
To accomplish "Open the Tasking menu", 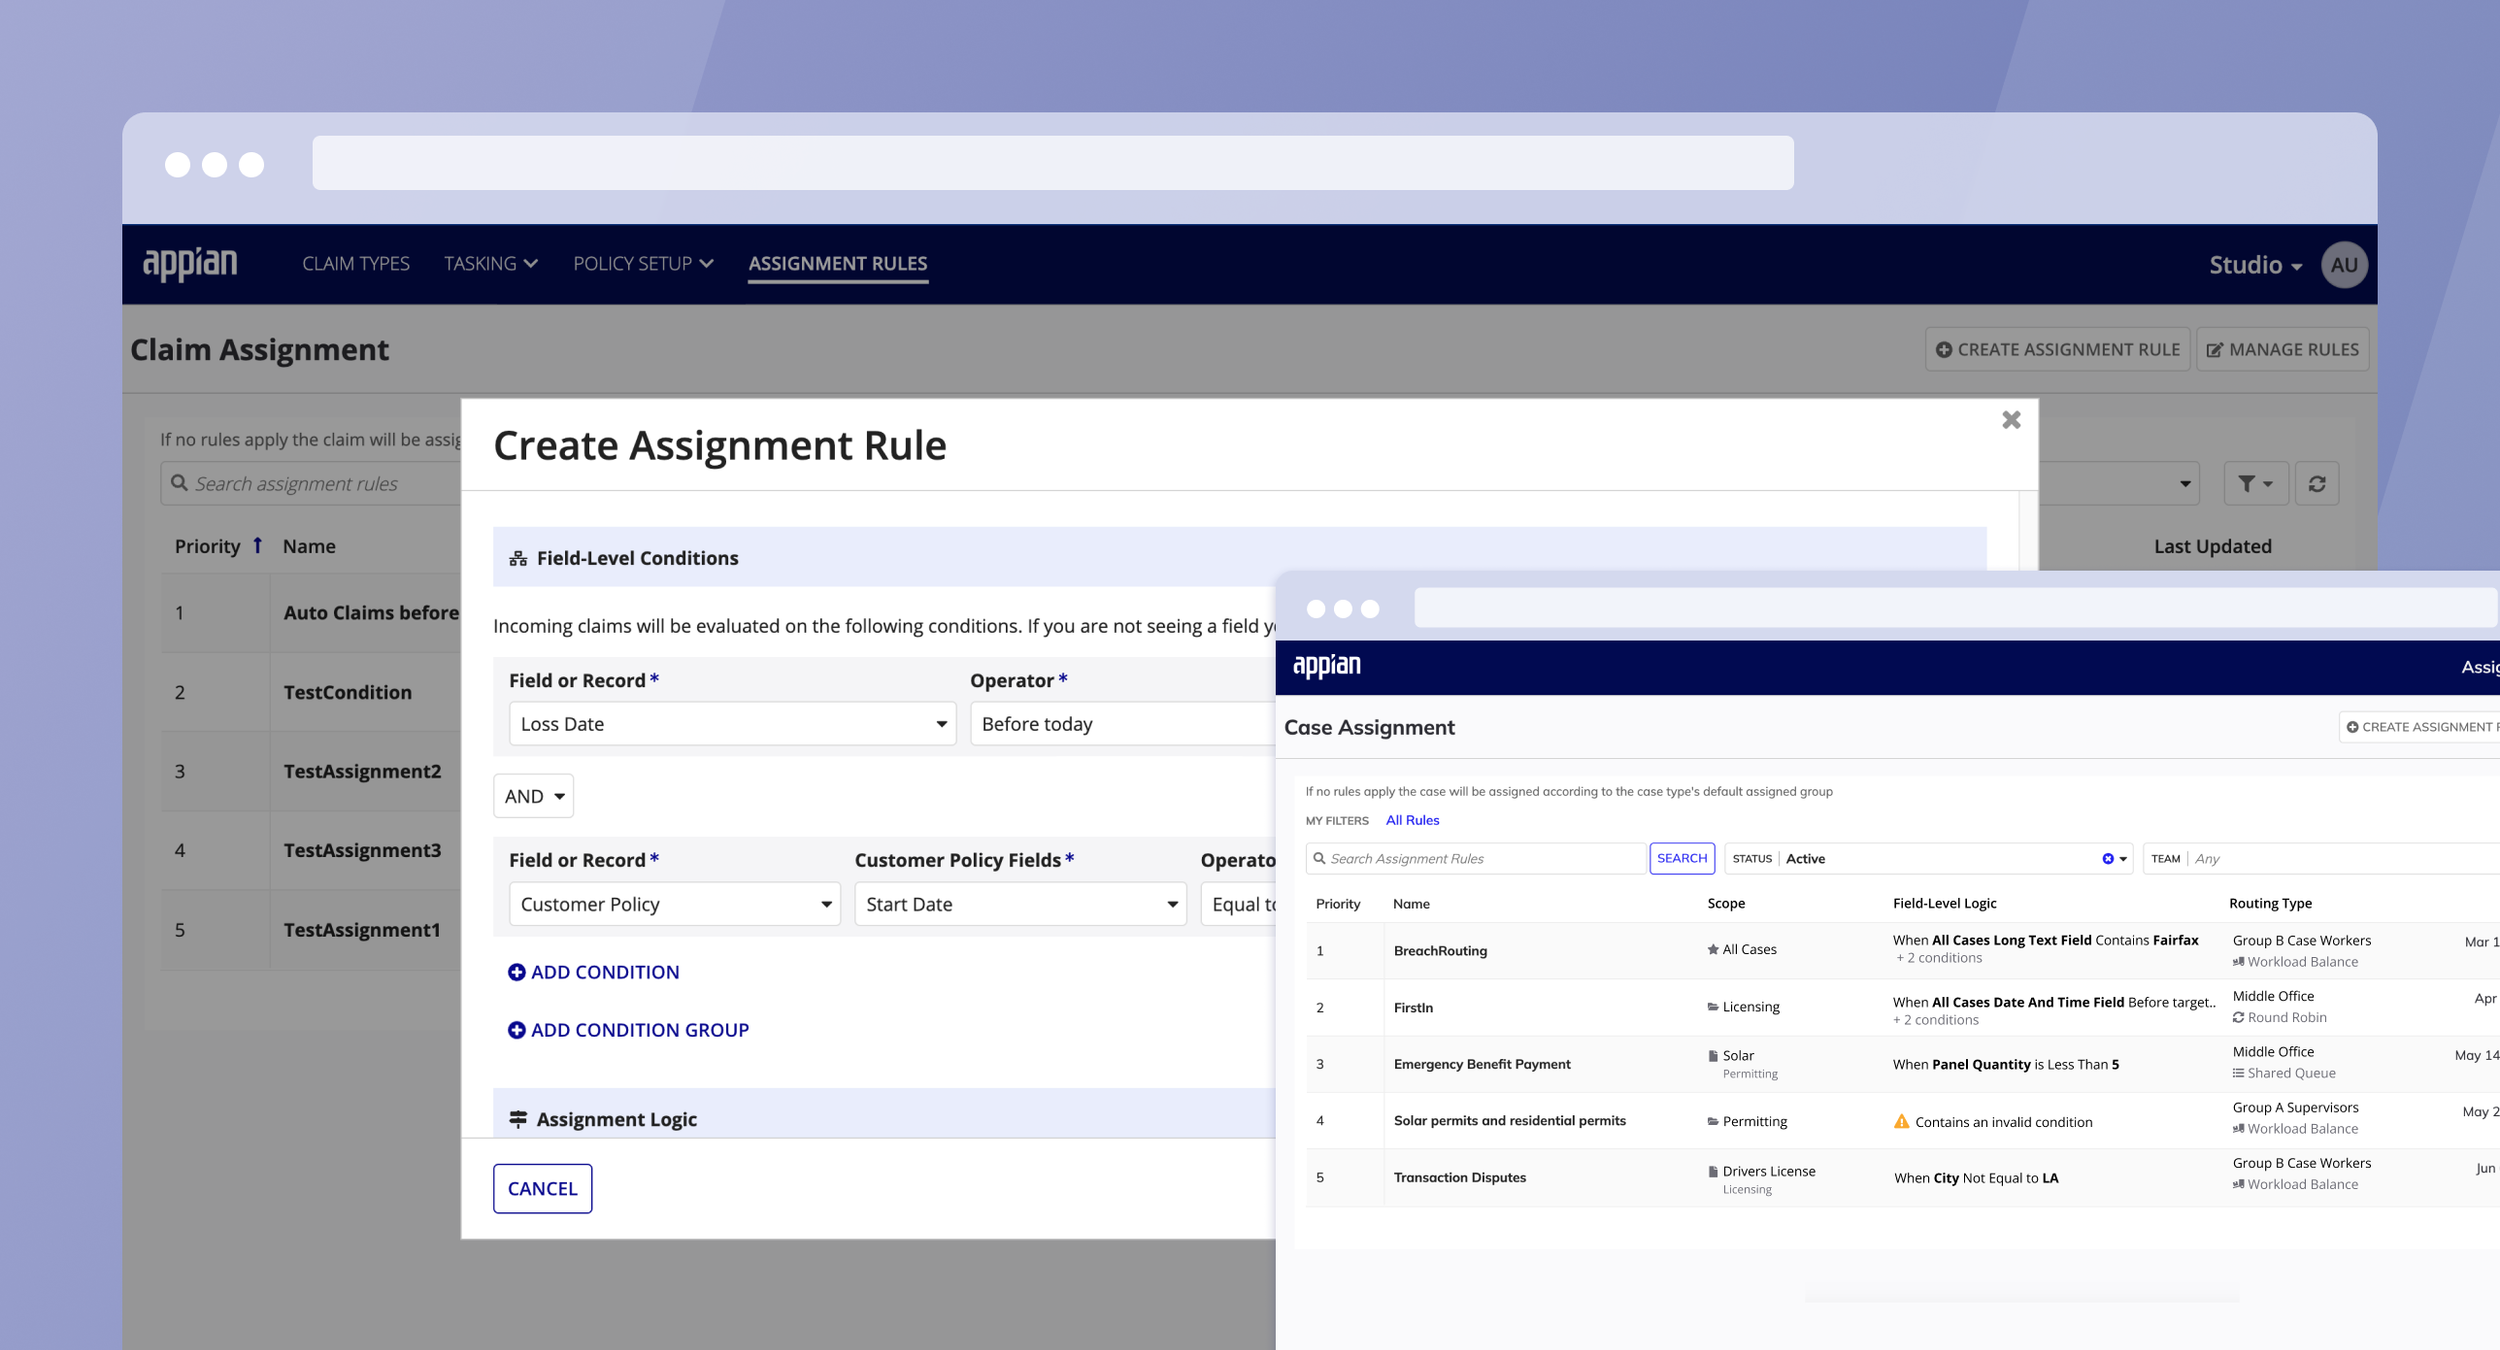I will pos(490,264).
